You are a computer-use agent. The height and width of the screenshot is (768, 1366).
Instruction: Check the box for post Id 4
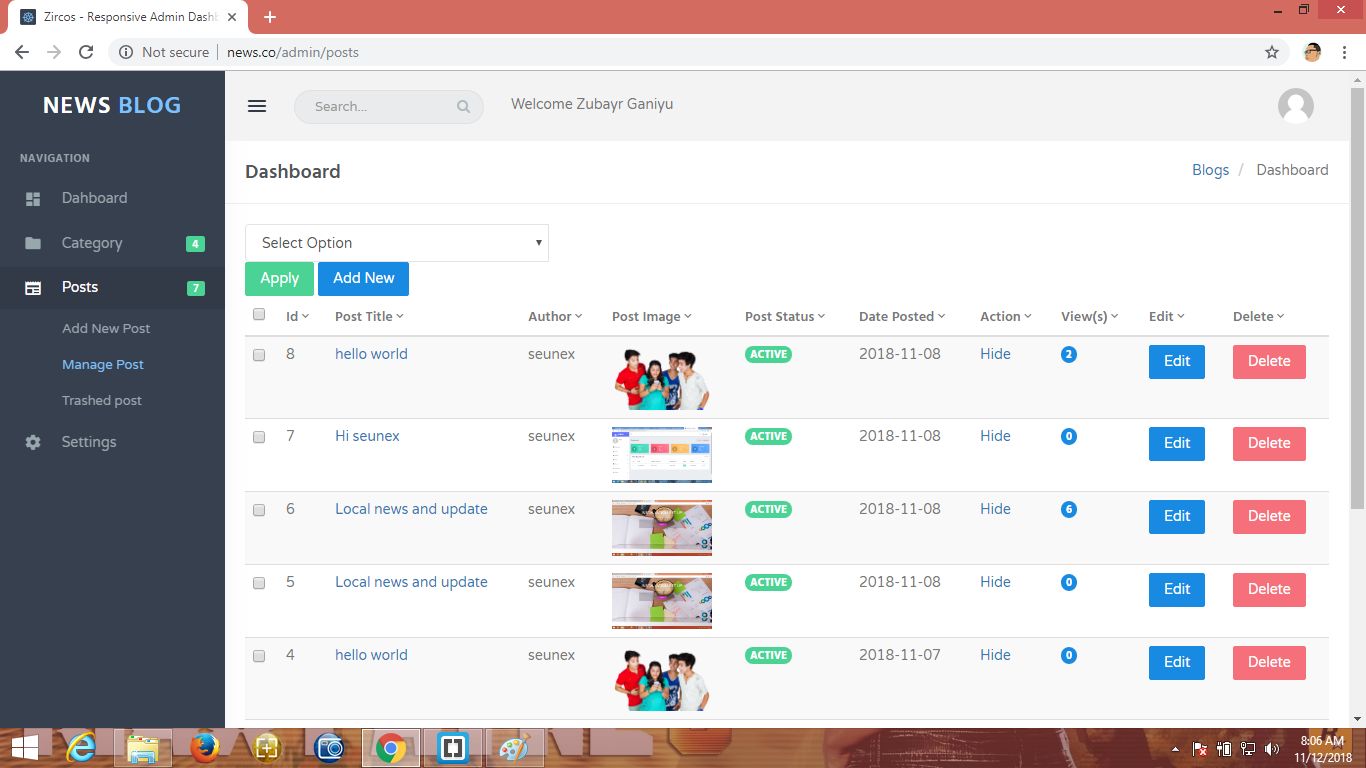(x=259, y=656)
